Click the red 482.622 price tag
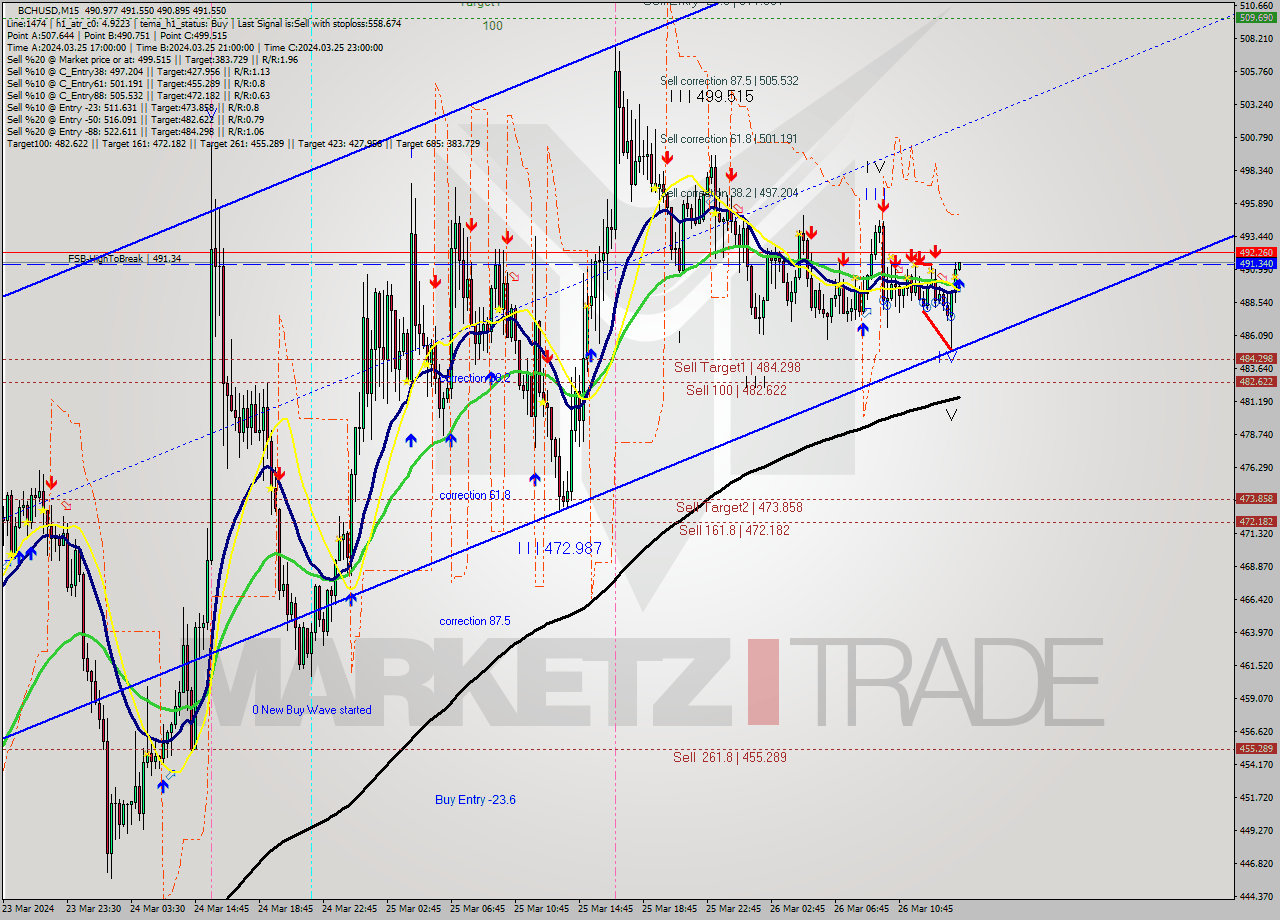 point(1256,381)
